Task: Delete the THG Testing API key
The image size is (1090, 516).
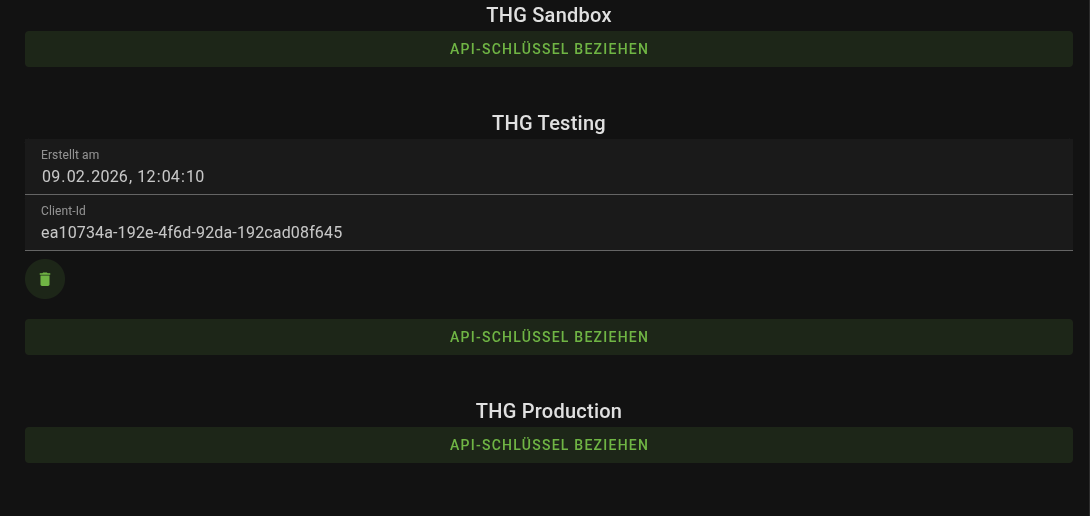Action: tap(45, 279)
